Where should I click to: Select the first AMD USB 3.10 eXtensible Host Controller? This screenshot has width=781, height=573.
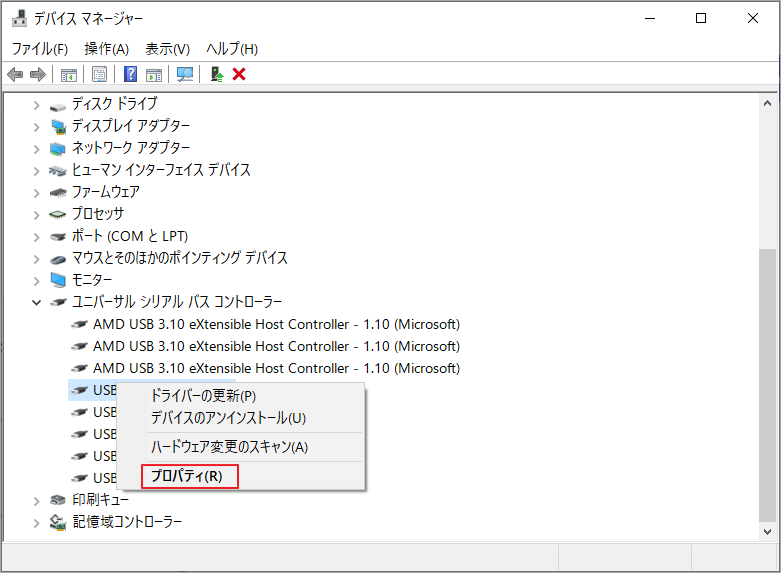pos(276,324)
